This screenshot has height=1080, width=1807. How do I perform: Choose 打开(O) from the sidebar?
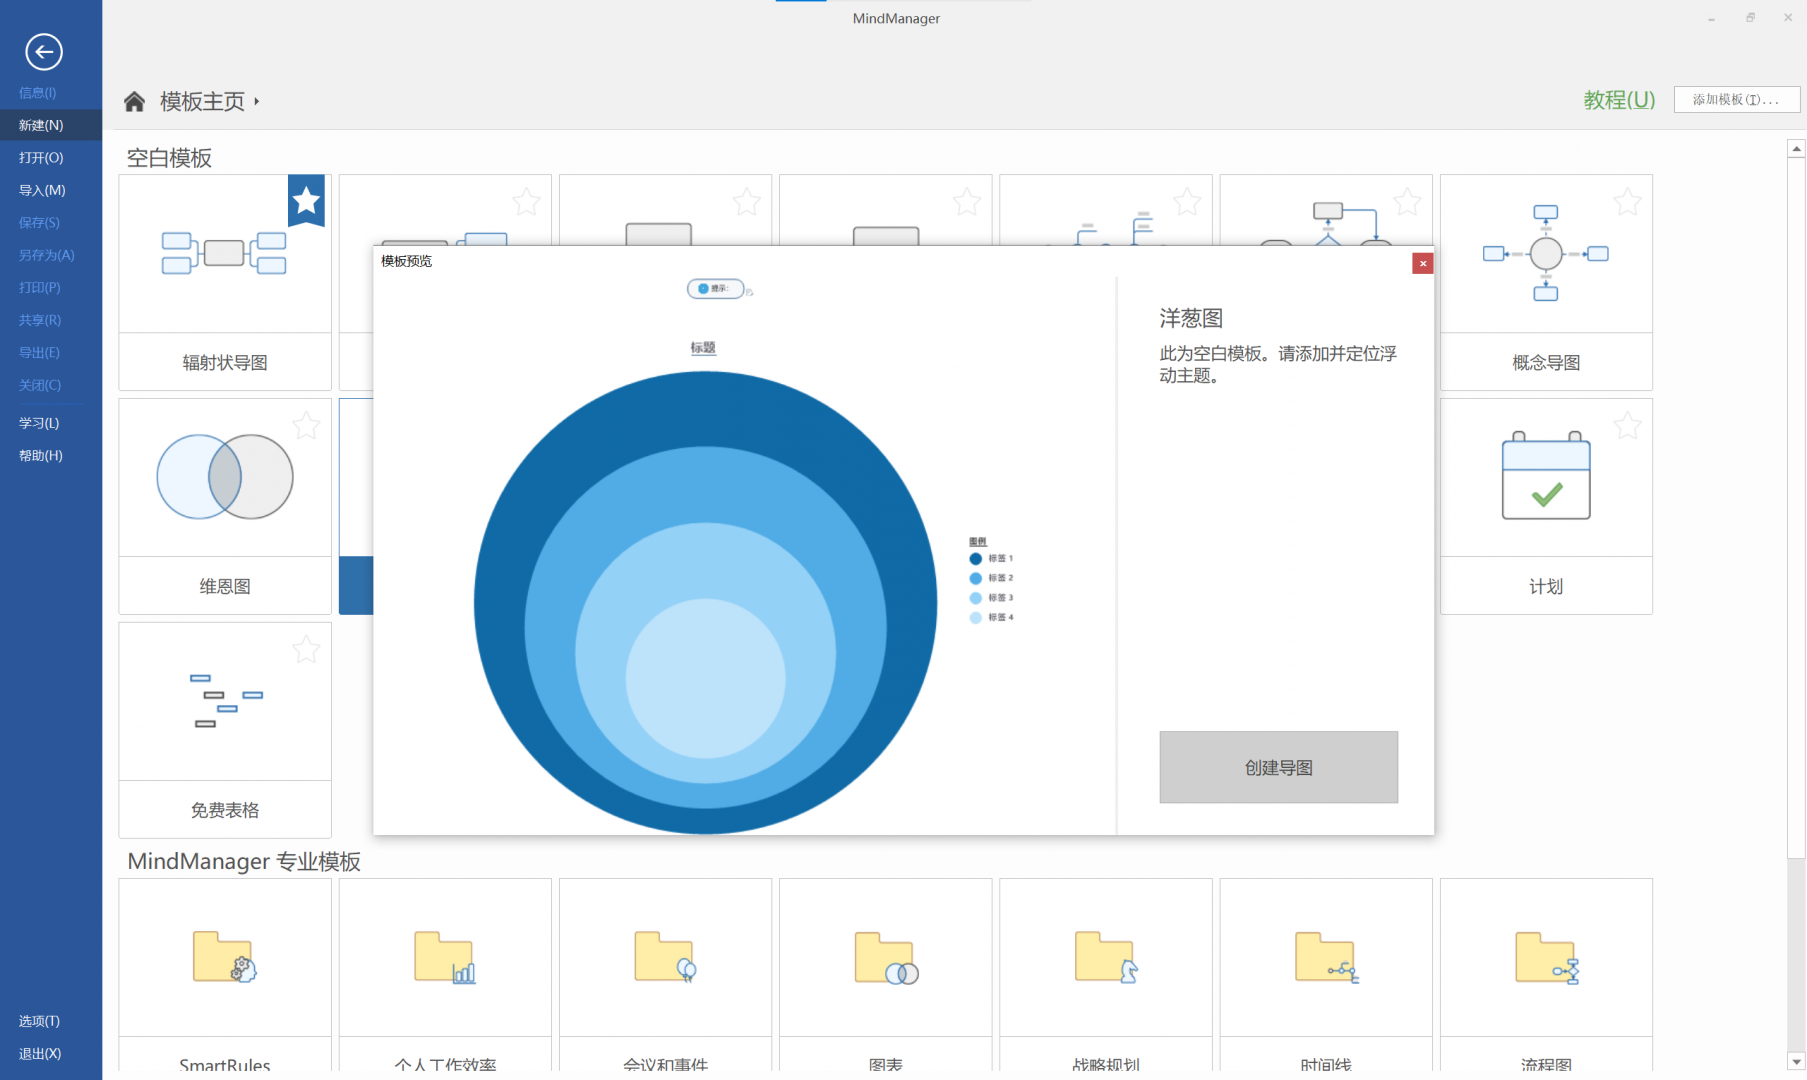(41, 158)
